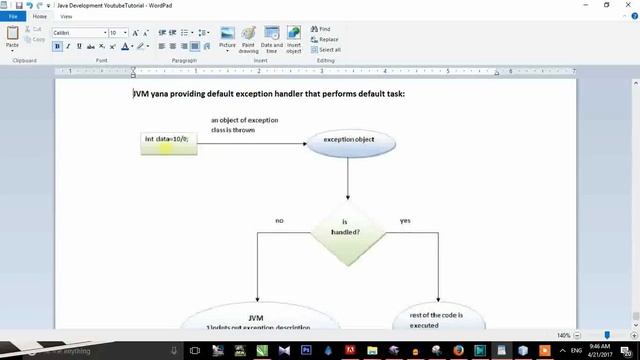
Task: Toggle strikethrough formatting
Action: (x=91, y=47)
